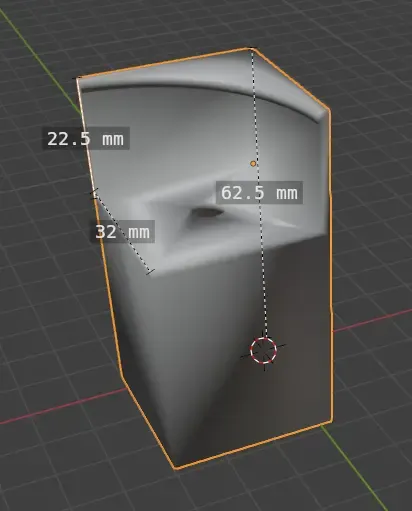Click the orange object origin dot

(x=253, y=163)
